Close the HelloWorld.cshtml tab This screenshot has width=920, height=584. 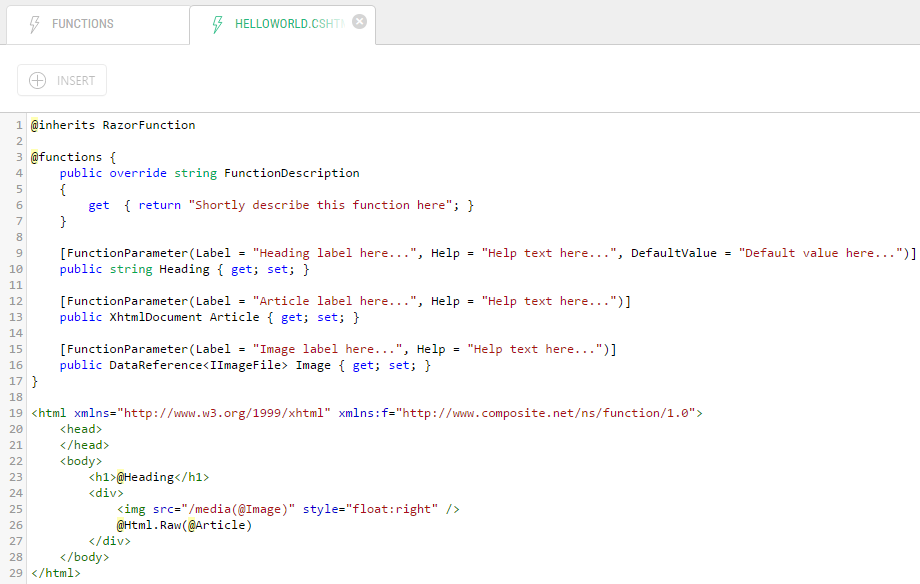coord(359,22)
